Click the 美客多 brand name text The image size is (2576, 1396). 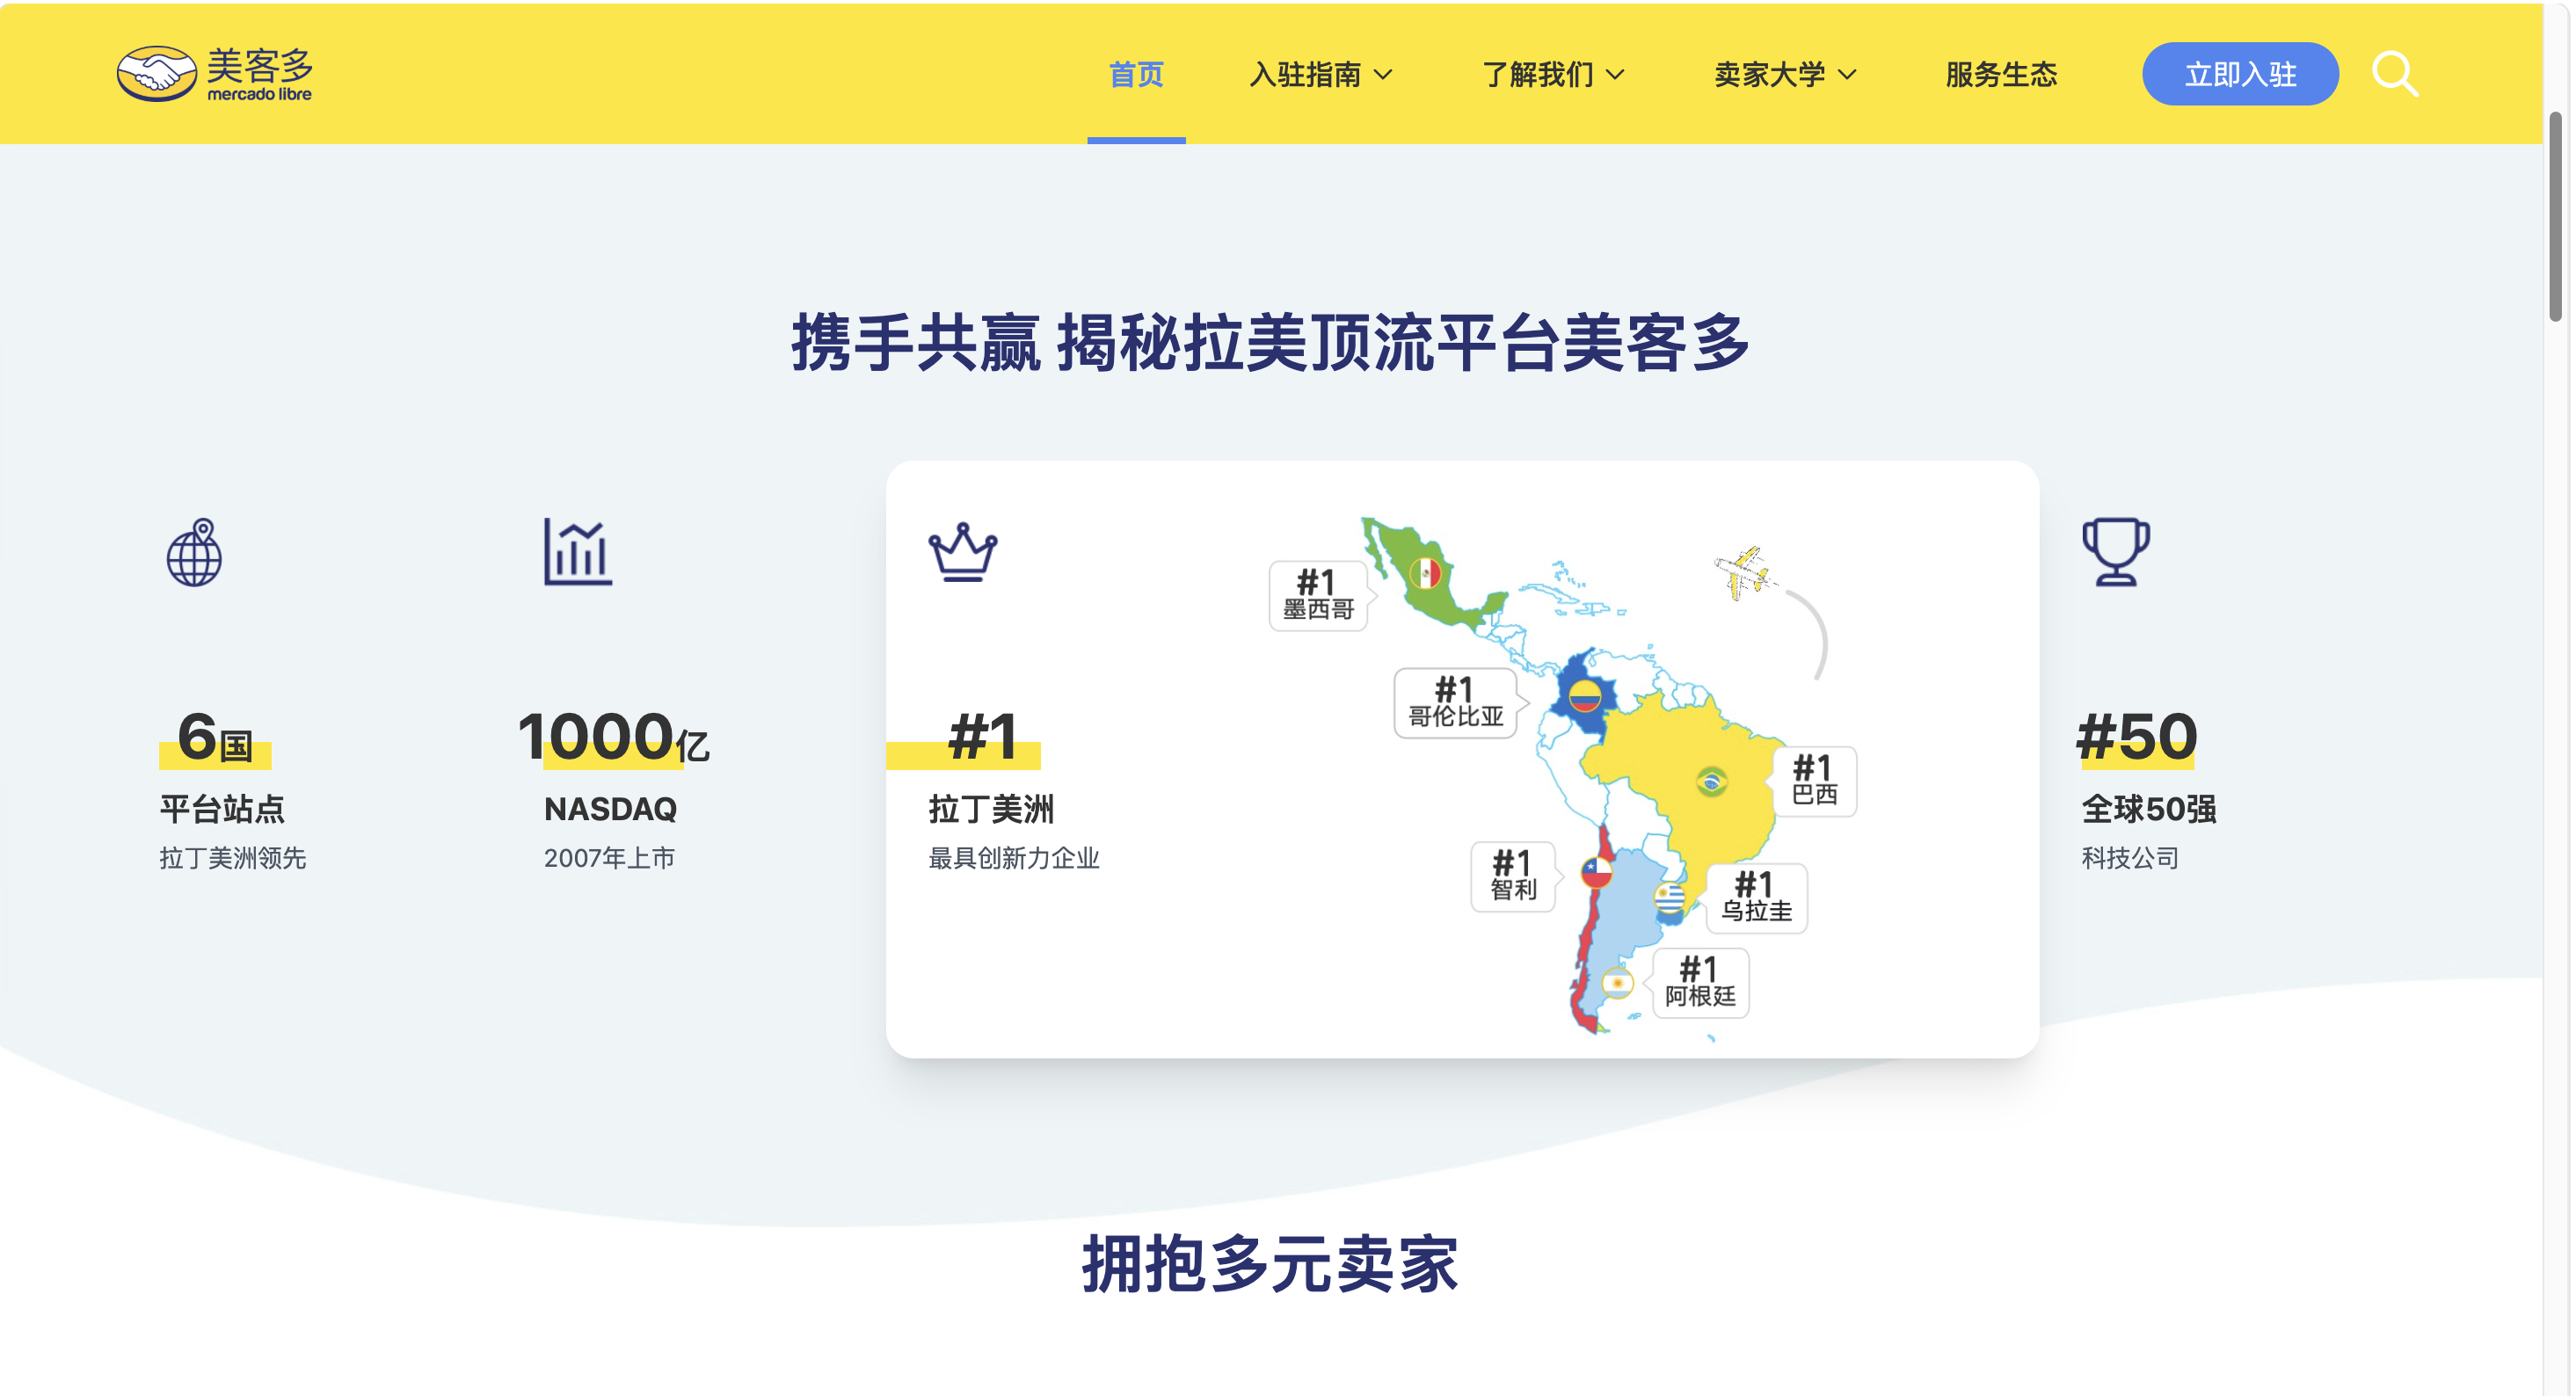pyautogui.click(x=260, y=66)
